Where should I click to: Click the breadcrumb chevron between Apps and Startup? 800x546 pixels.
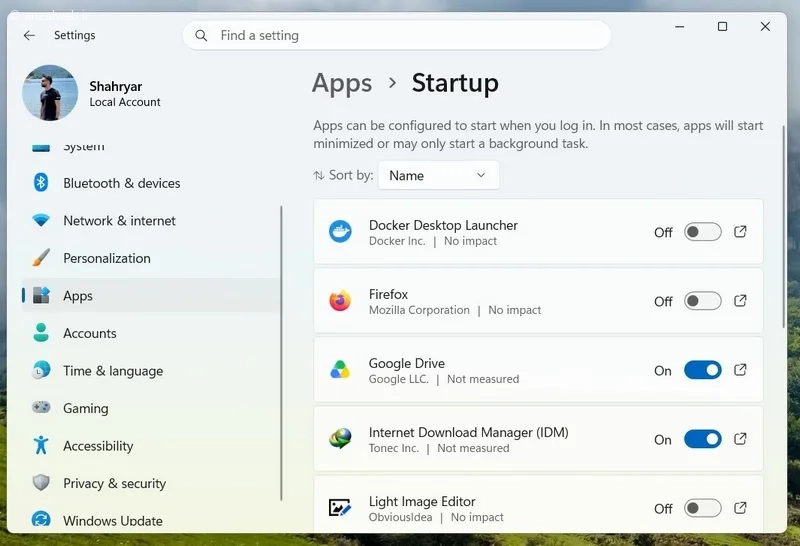[x=392, y=83]
